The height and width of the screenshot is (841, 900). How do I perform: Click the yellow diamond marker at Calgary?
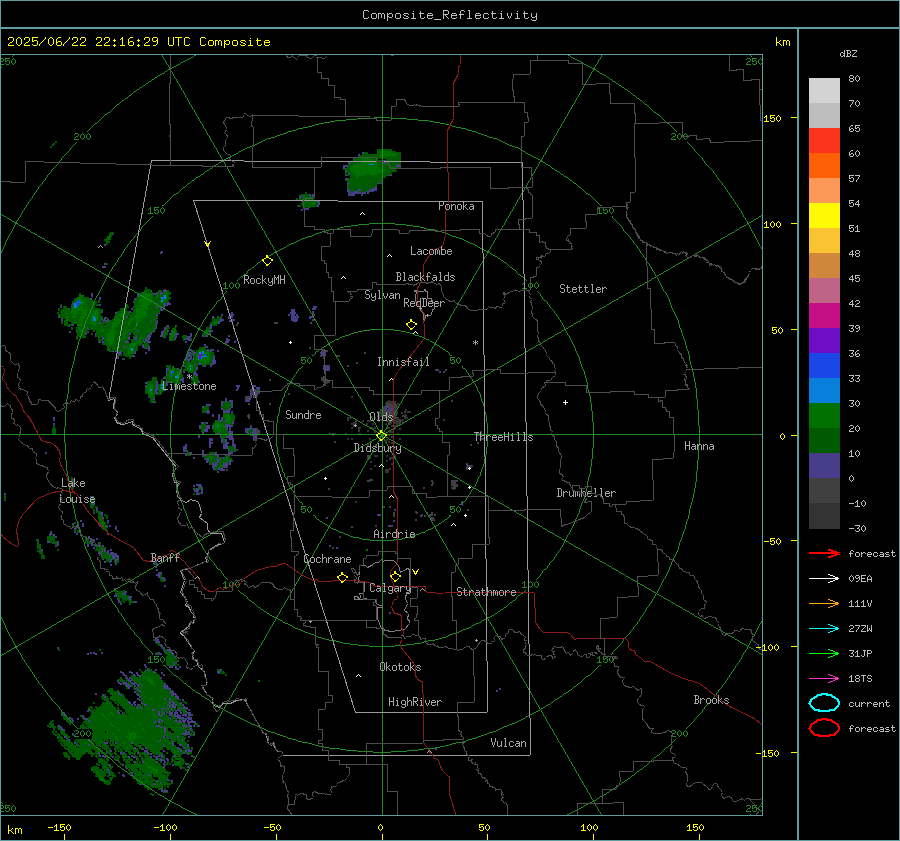click(x=395, y=576)
